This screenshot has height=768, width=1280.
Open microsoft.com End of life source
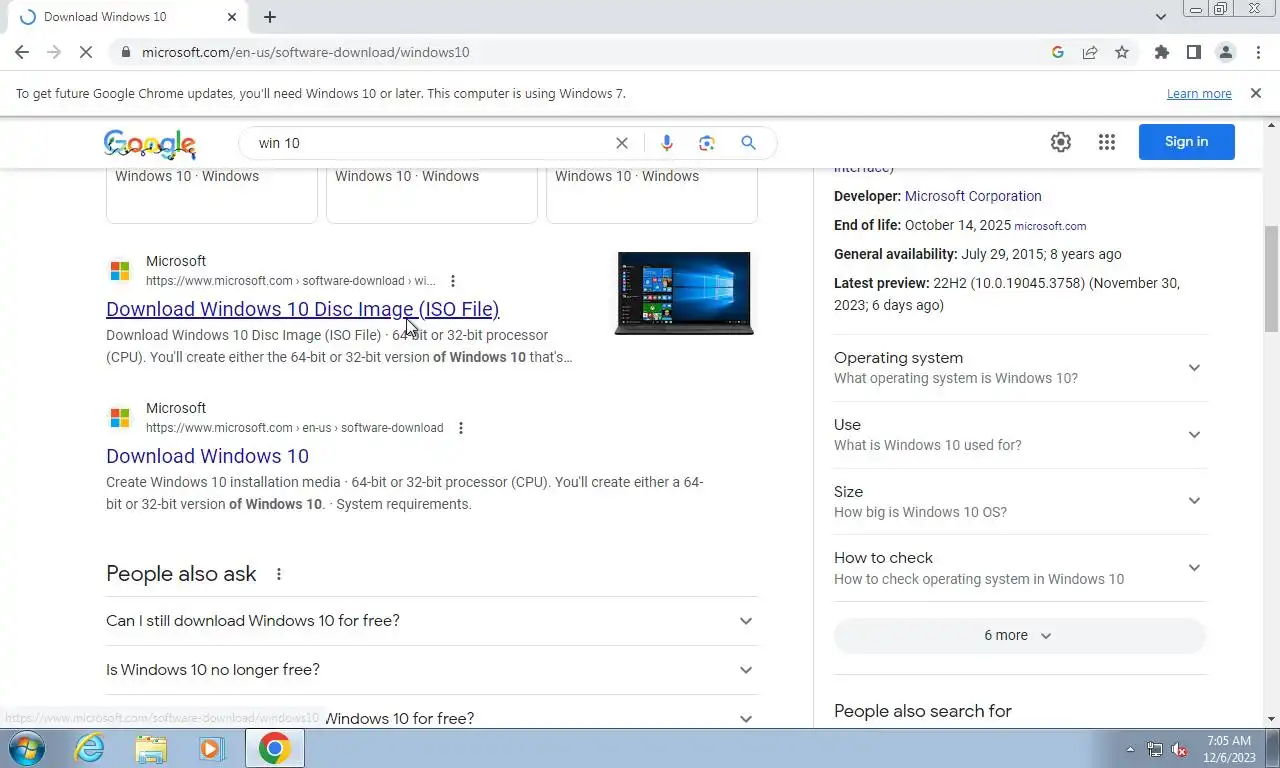click(1050, 226)
